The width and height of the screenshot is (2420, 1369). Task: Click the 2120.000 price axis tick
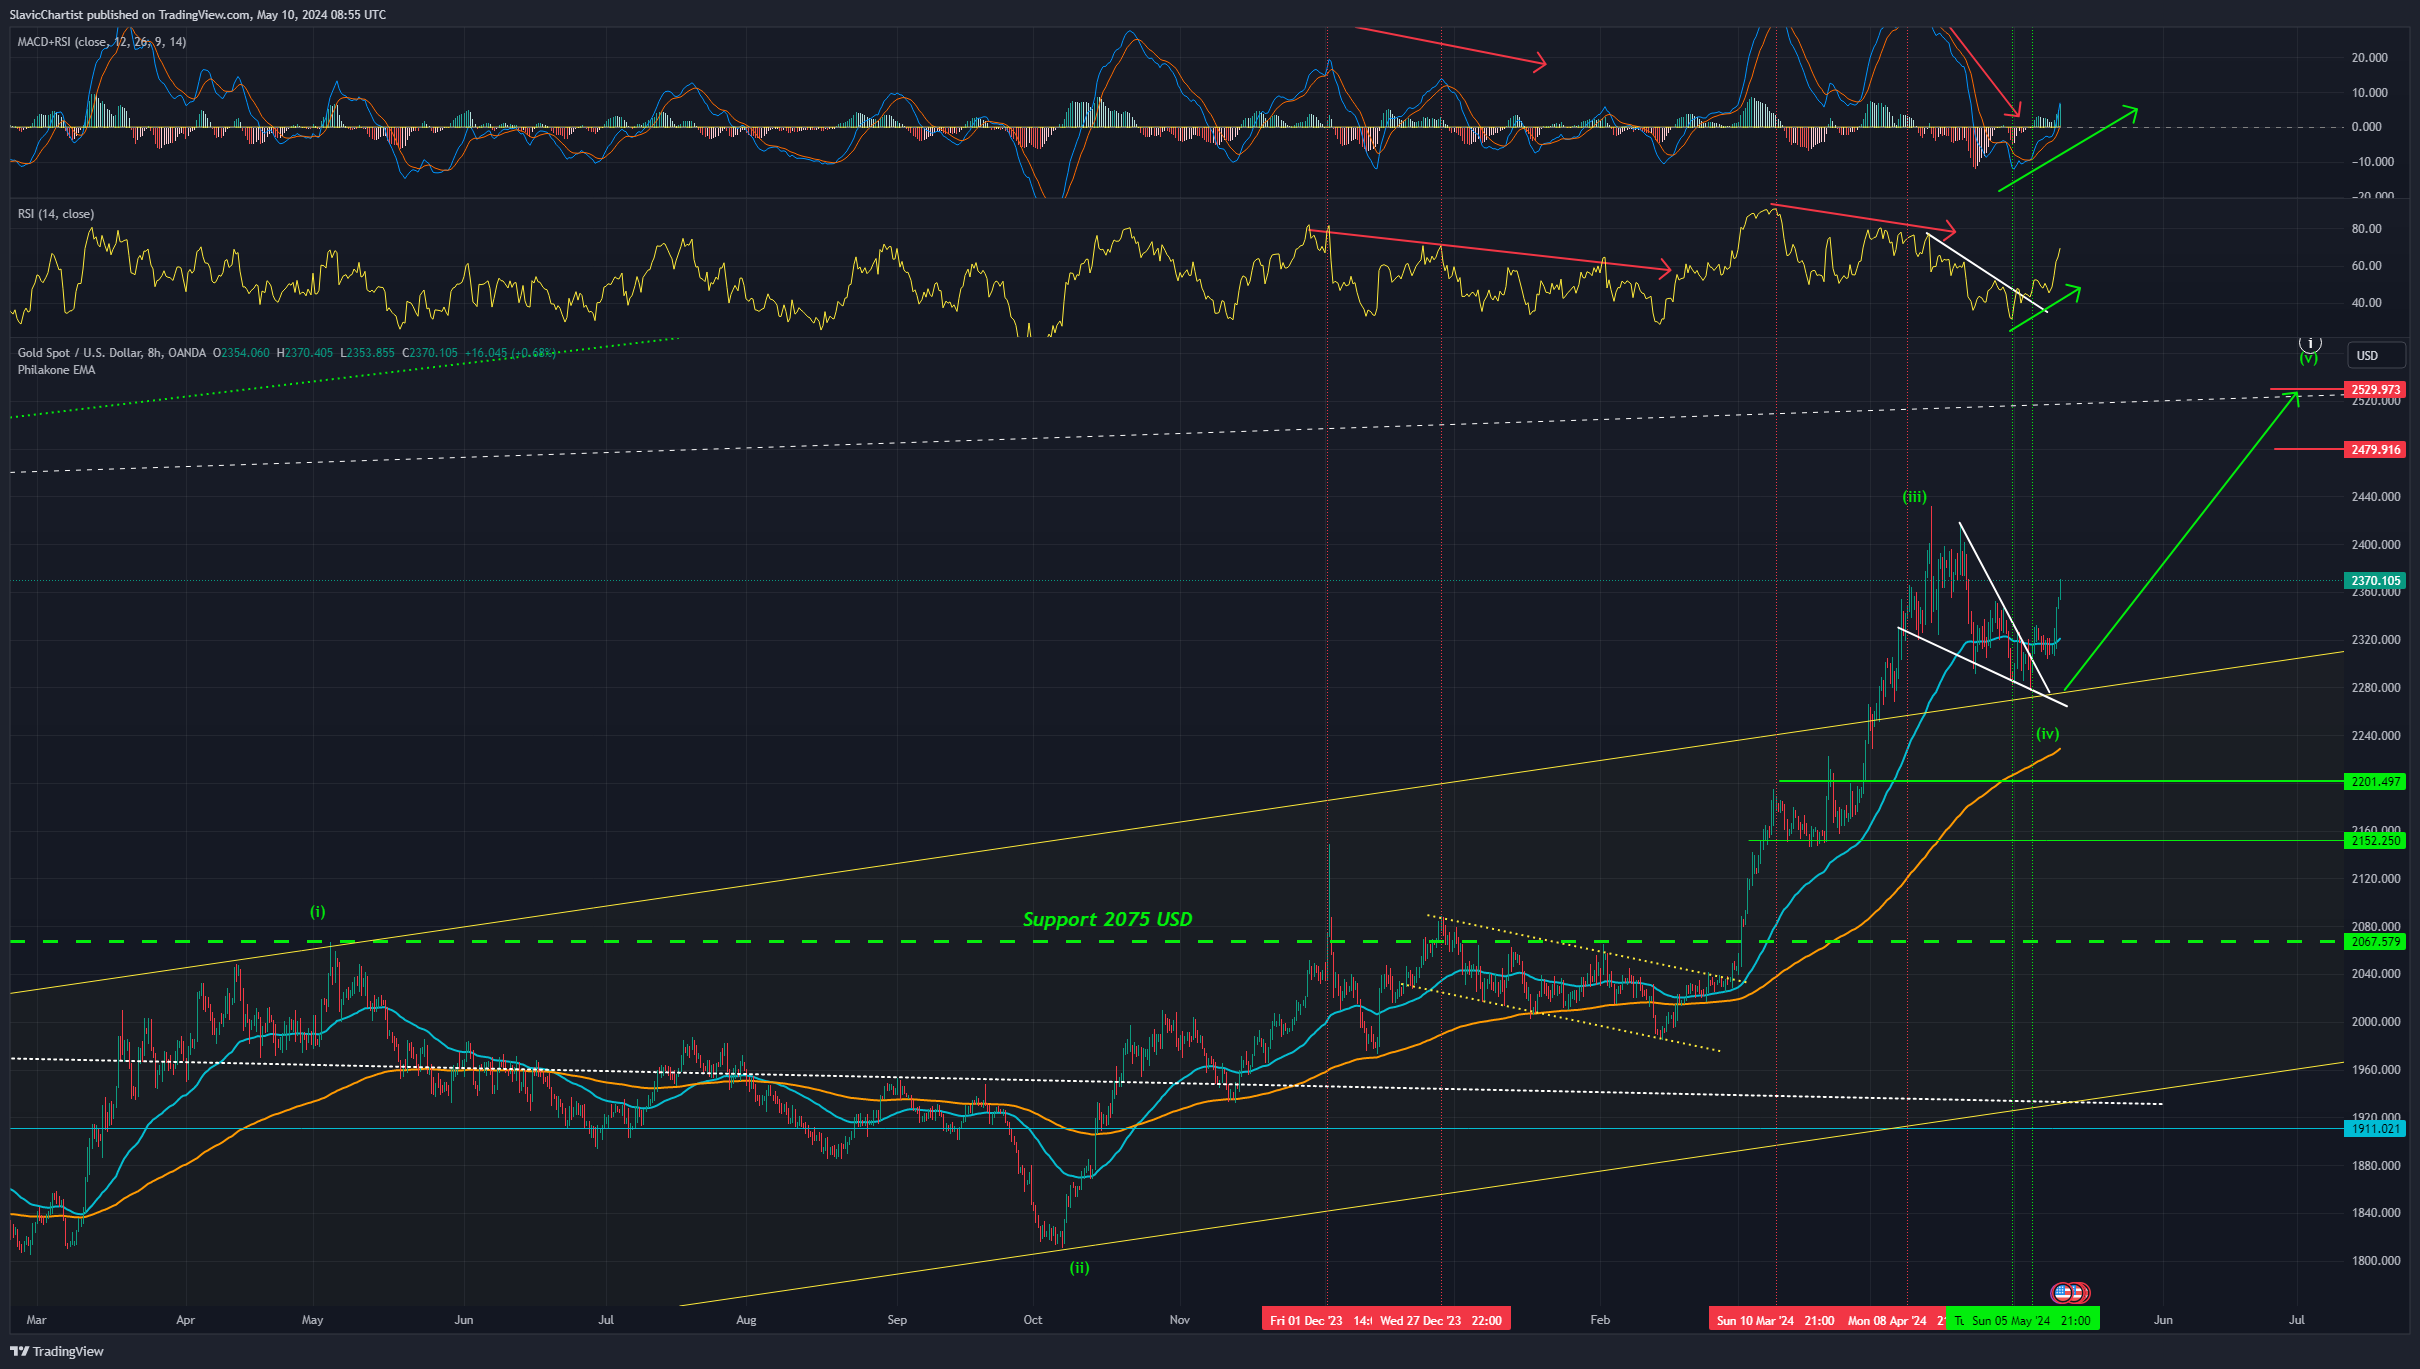click(x=2375, y=879)
